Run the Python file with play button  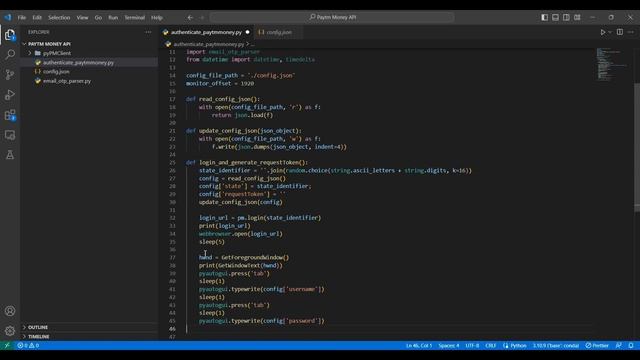click(x=602, y=32)
